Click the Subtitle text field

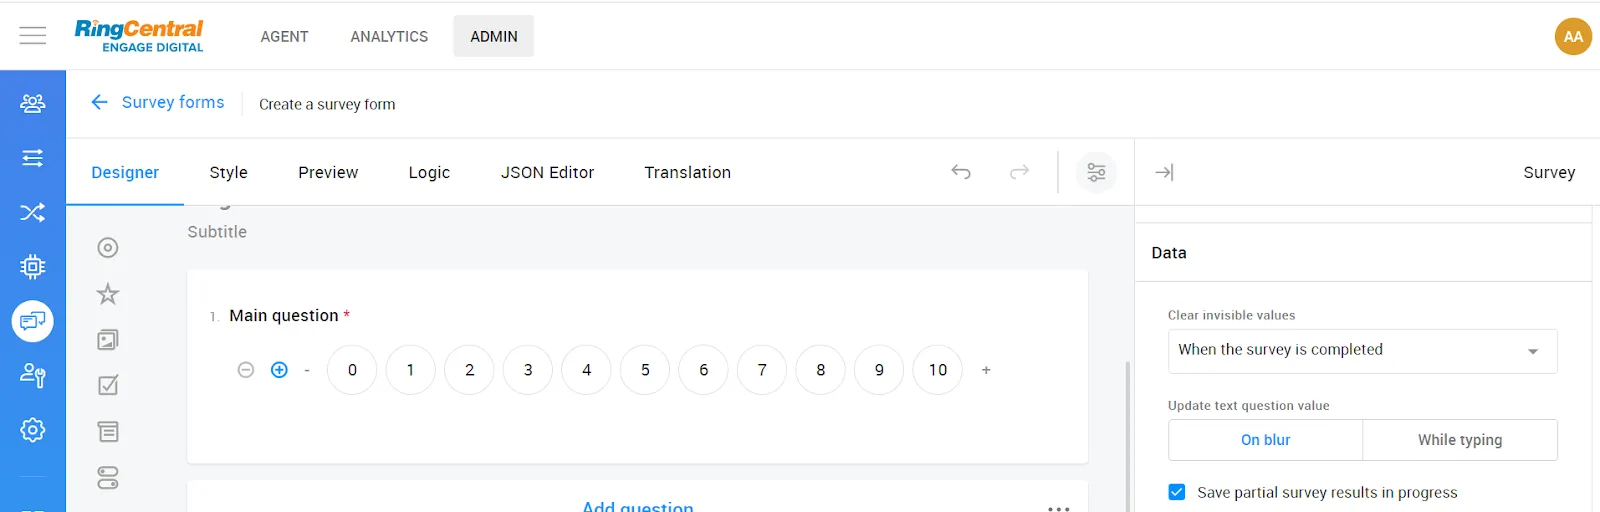click(217, 232)
